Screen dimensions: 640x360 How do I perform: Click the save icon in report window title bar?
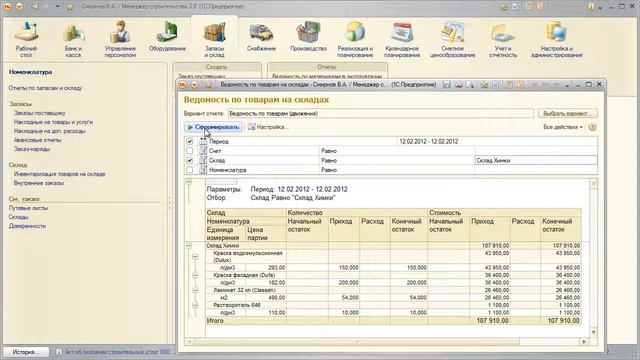(447, 84)
